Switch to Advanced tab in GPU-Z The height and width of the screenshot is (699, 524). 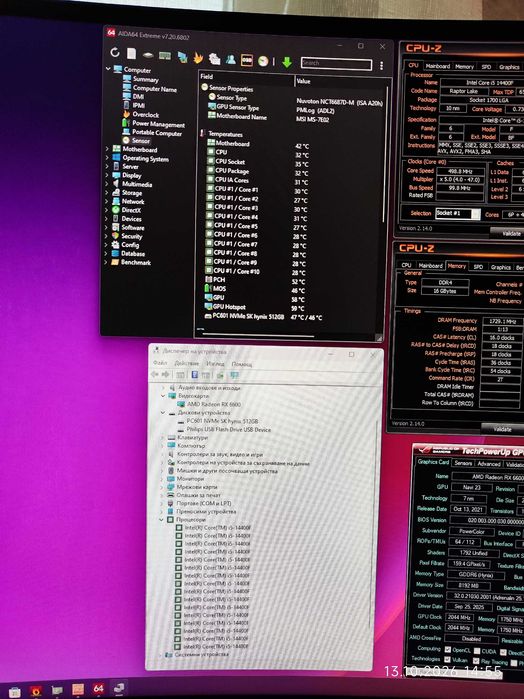[x=488, y=464]
